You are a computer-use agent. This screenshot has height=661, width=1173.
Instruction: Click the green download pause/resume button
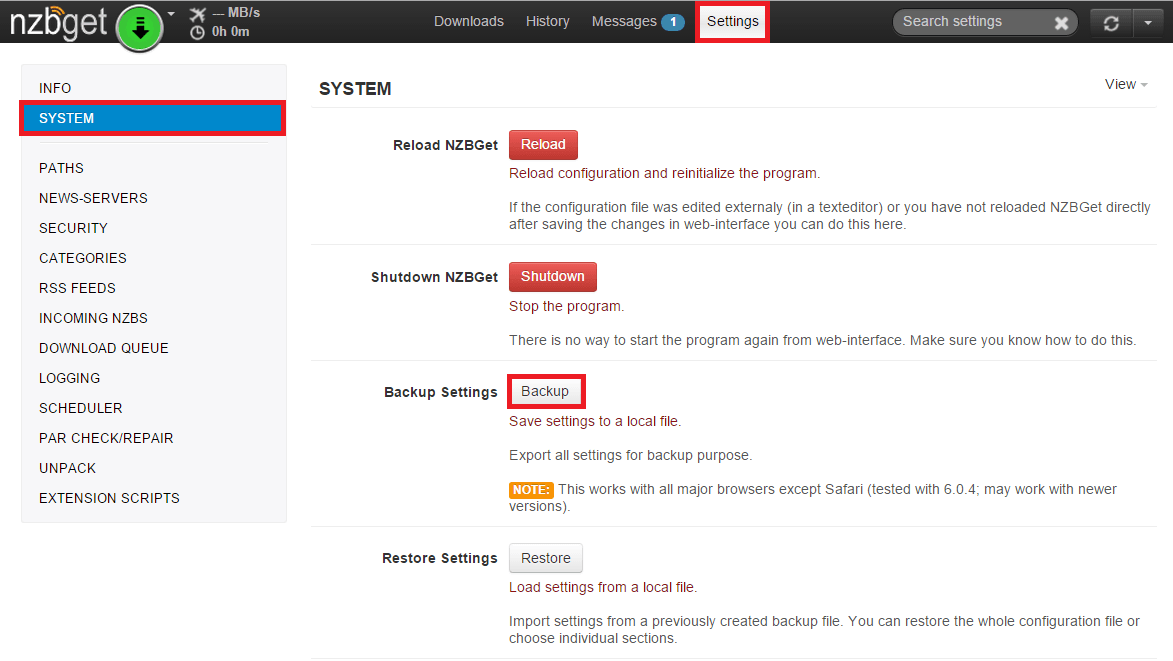point(140,26)
